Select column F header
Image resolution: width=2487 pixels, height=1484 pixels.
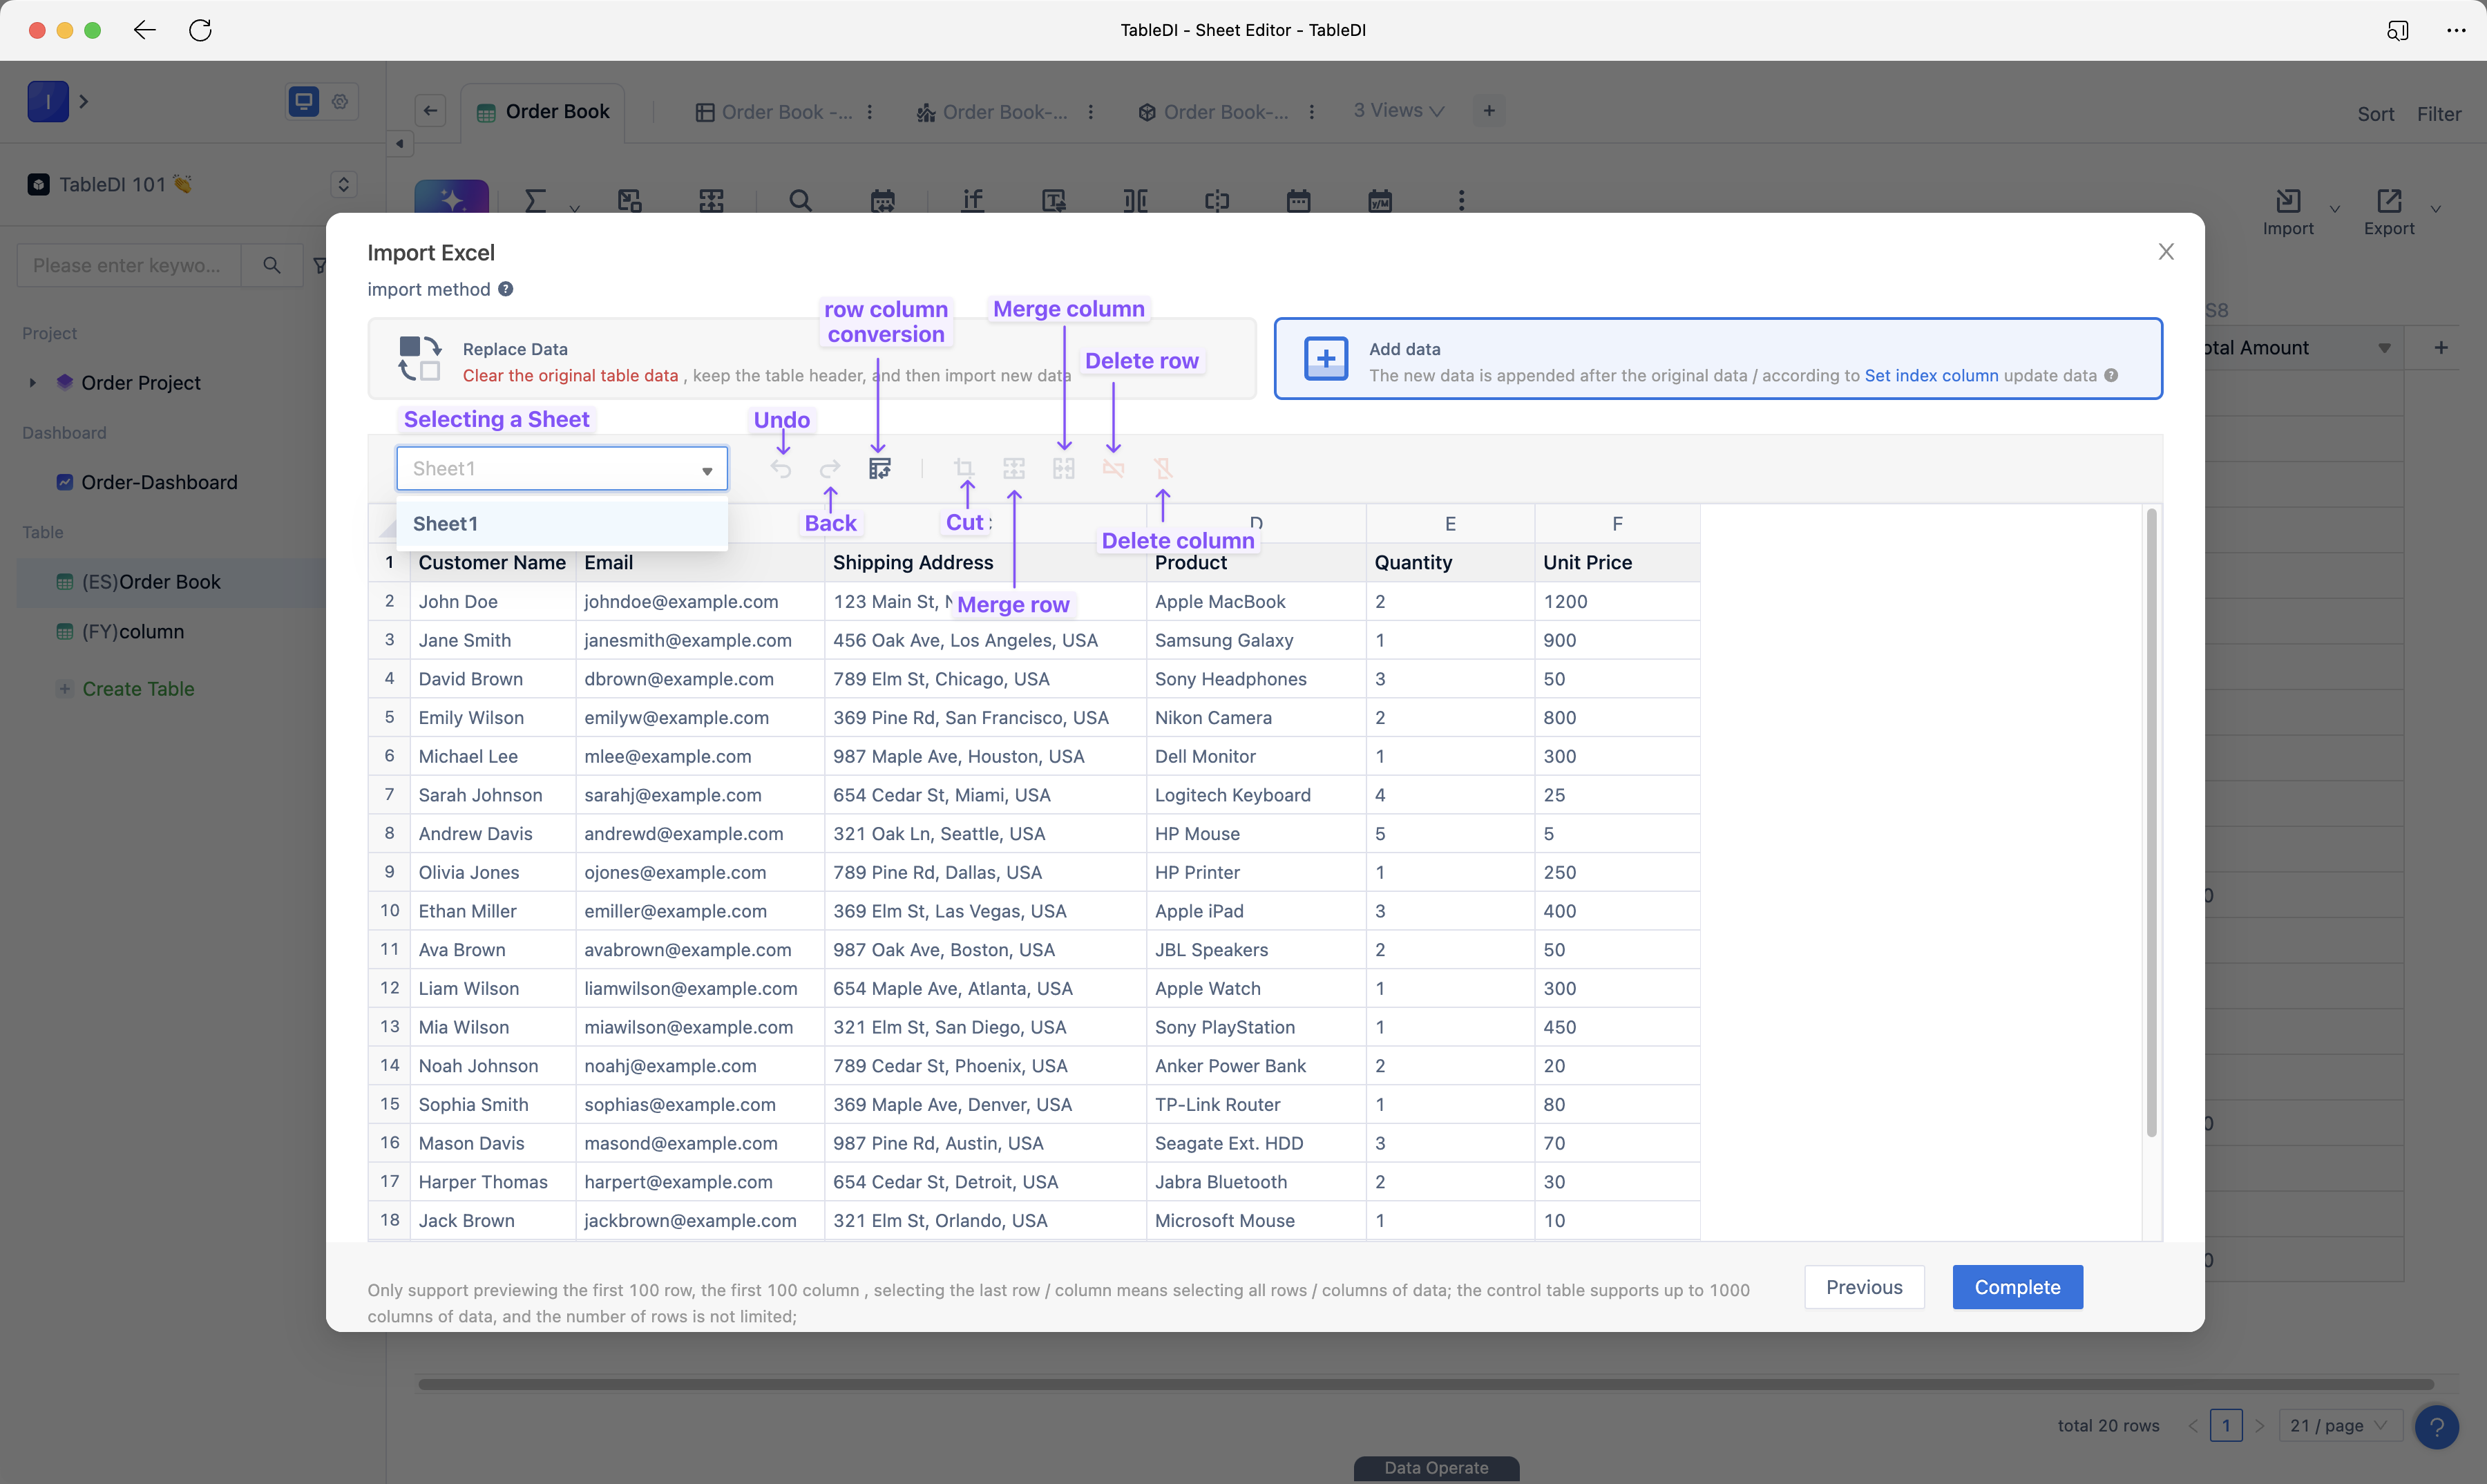(x=1617, y=523)
